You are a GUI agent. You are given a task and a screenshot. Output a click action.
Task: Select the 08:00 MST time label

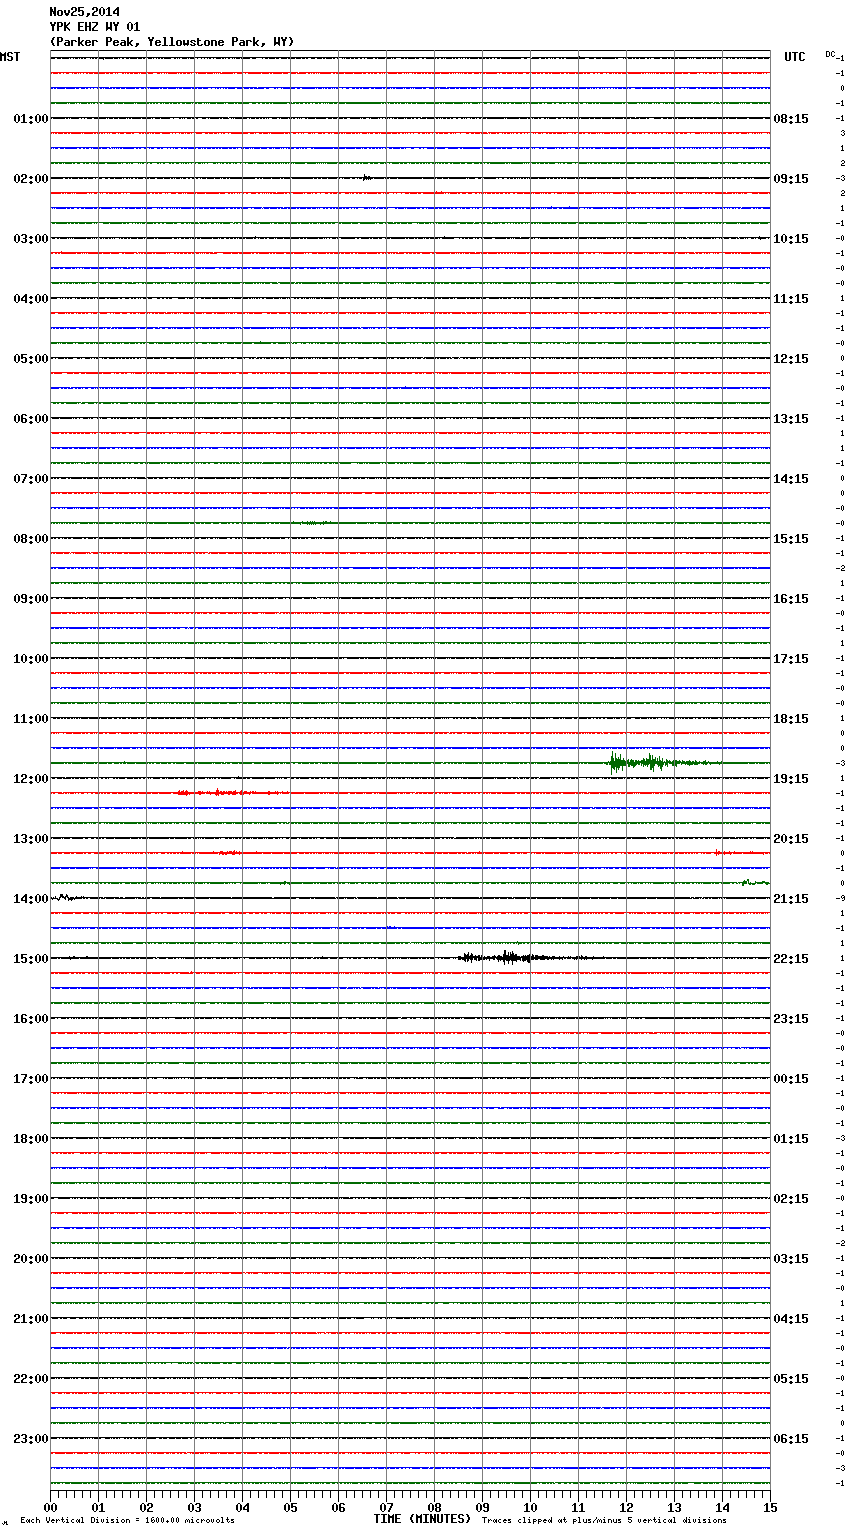point(30,539)
